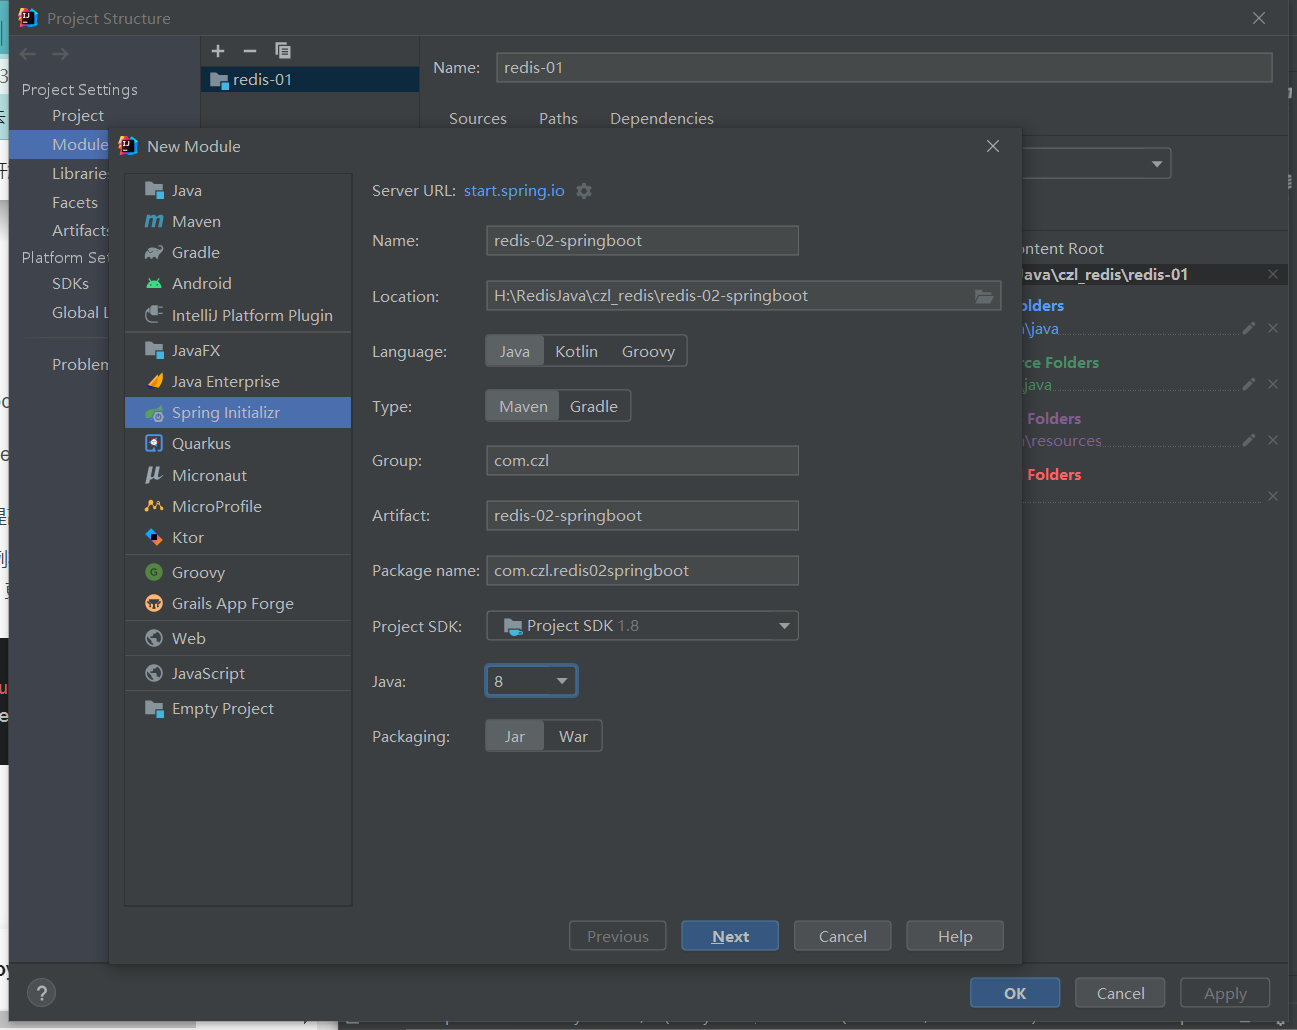Viewport: 1297px width, 1030px height.
Task: Click edit pencil icon for resources folder
Action: point(1249,440)
